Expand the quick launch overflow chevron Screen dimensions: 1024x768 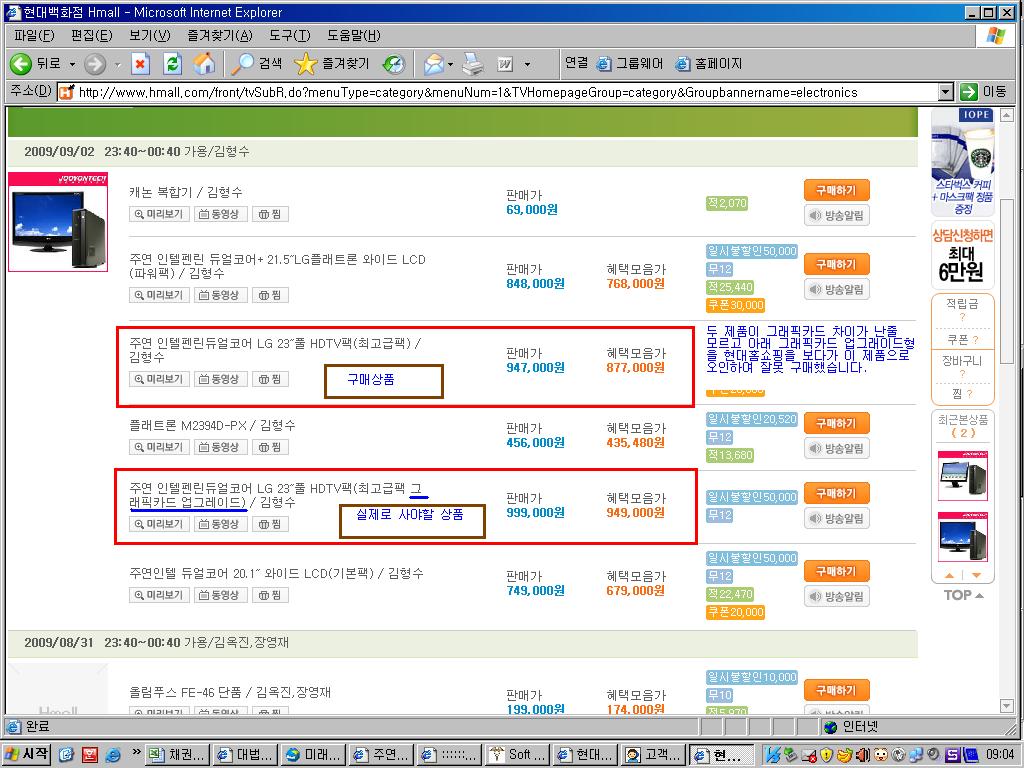click(x=136, y=753)
